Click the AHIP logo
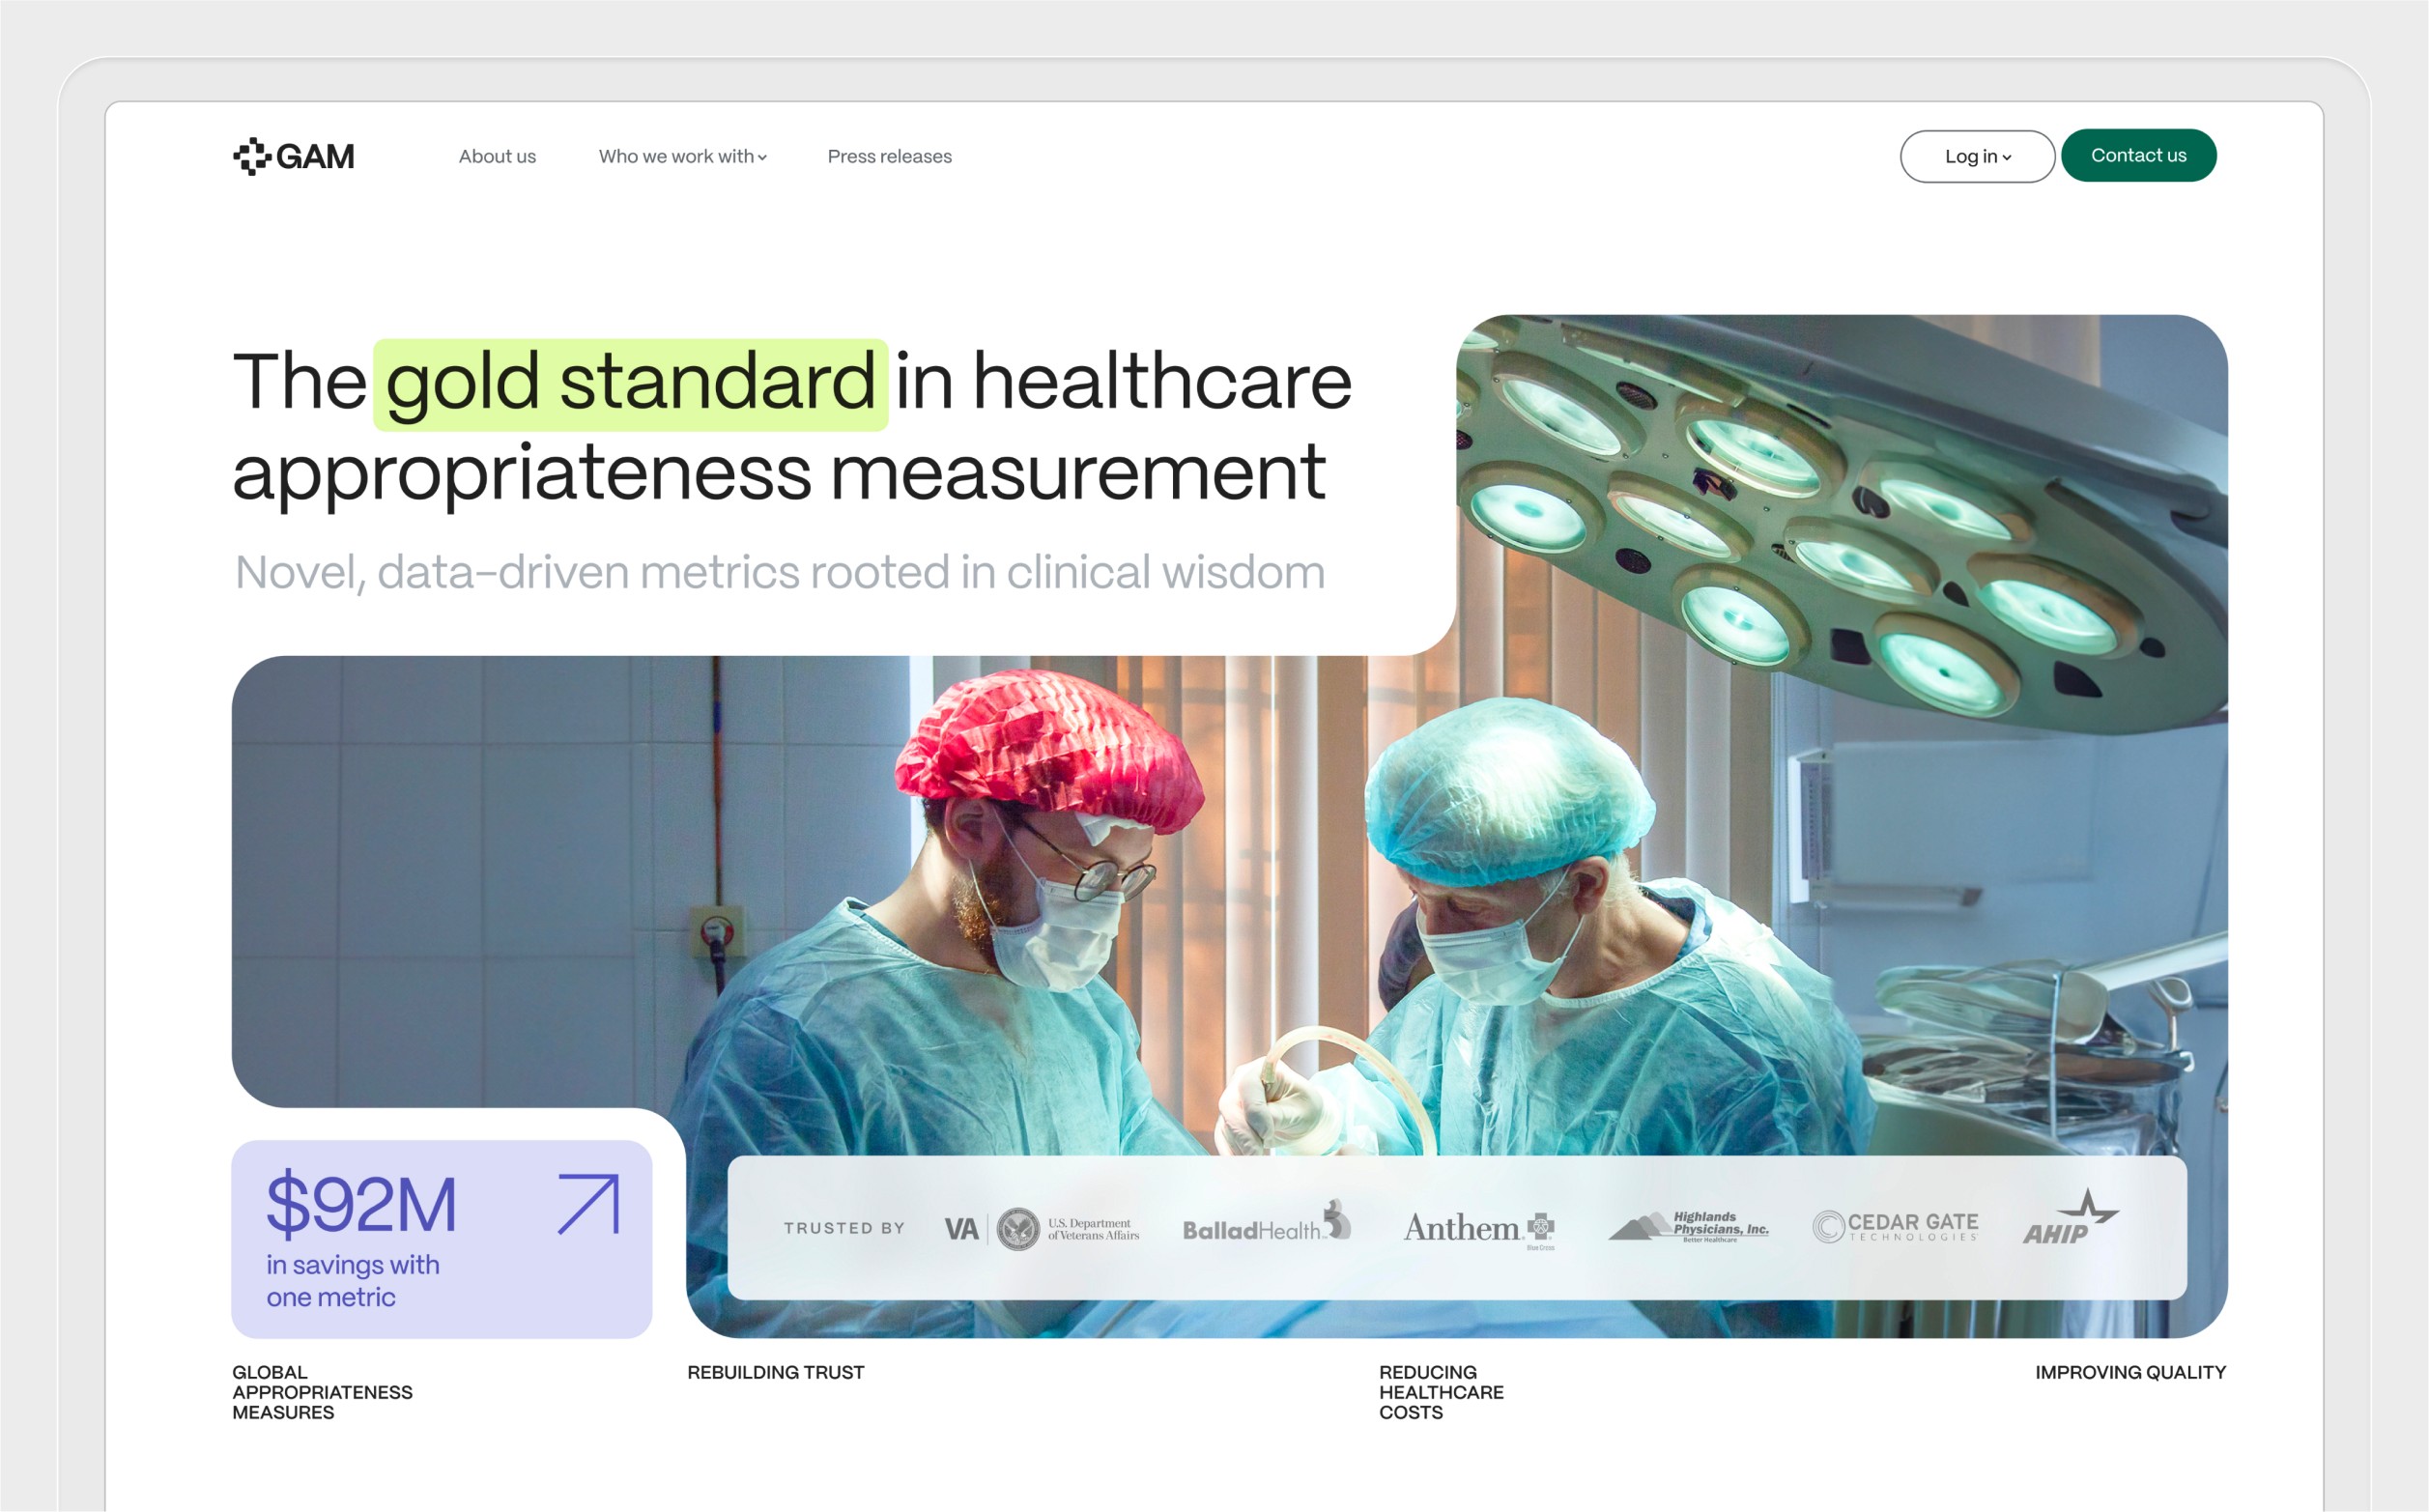 pos(2070,1217)
